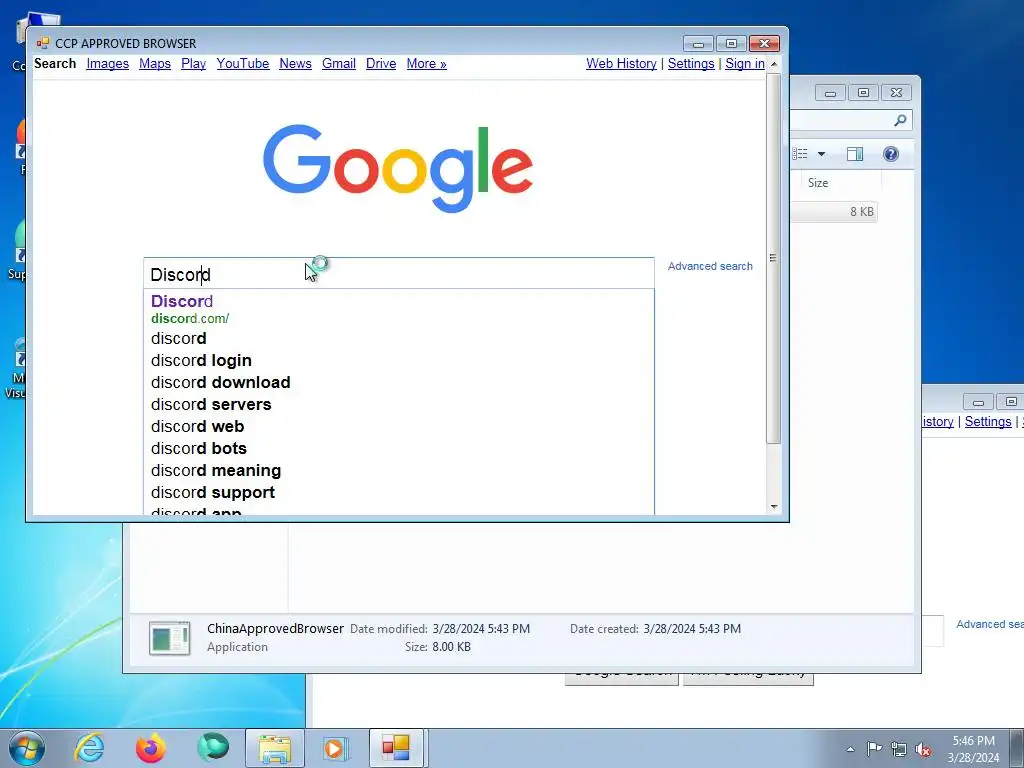The height and width of the screenshot is (768, 1024).
Task: Open the Drive link on Google bar
Action: click(381, 63)
